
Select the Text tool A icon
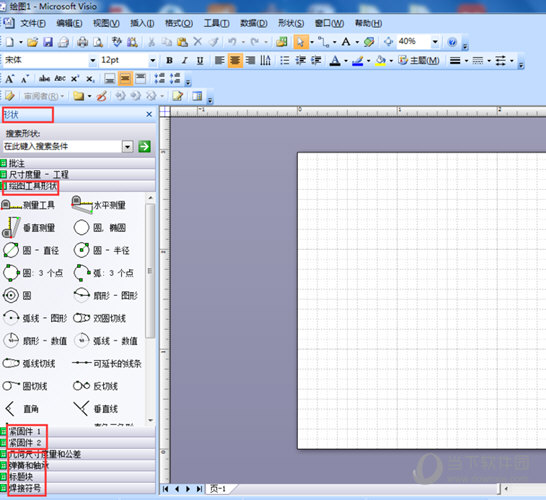point(346,42)
